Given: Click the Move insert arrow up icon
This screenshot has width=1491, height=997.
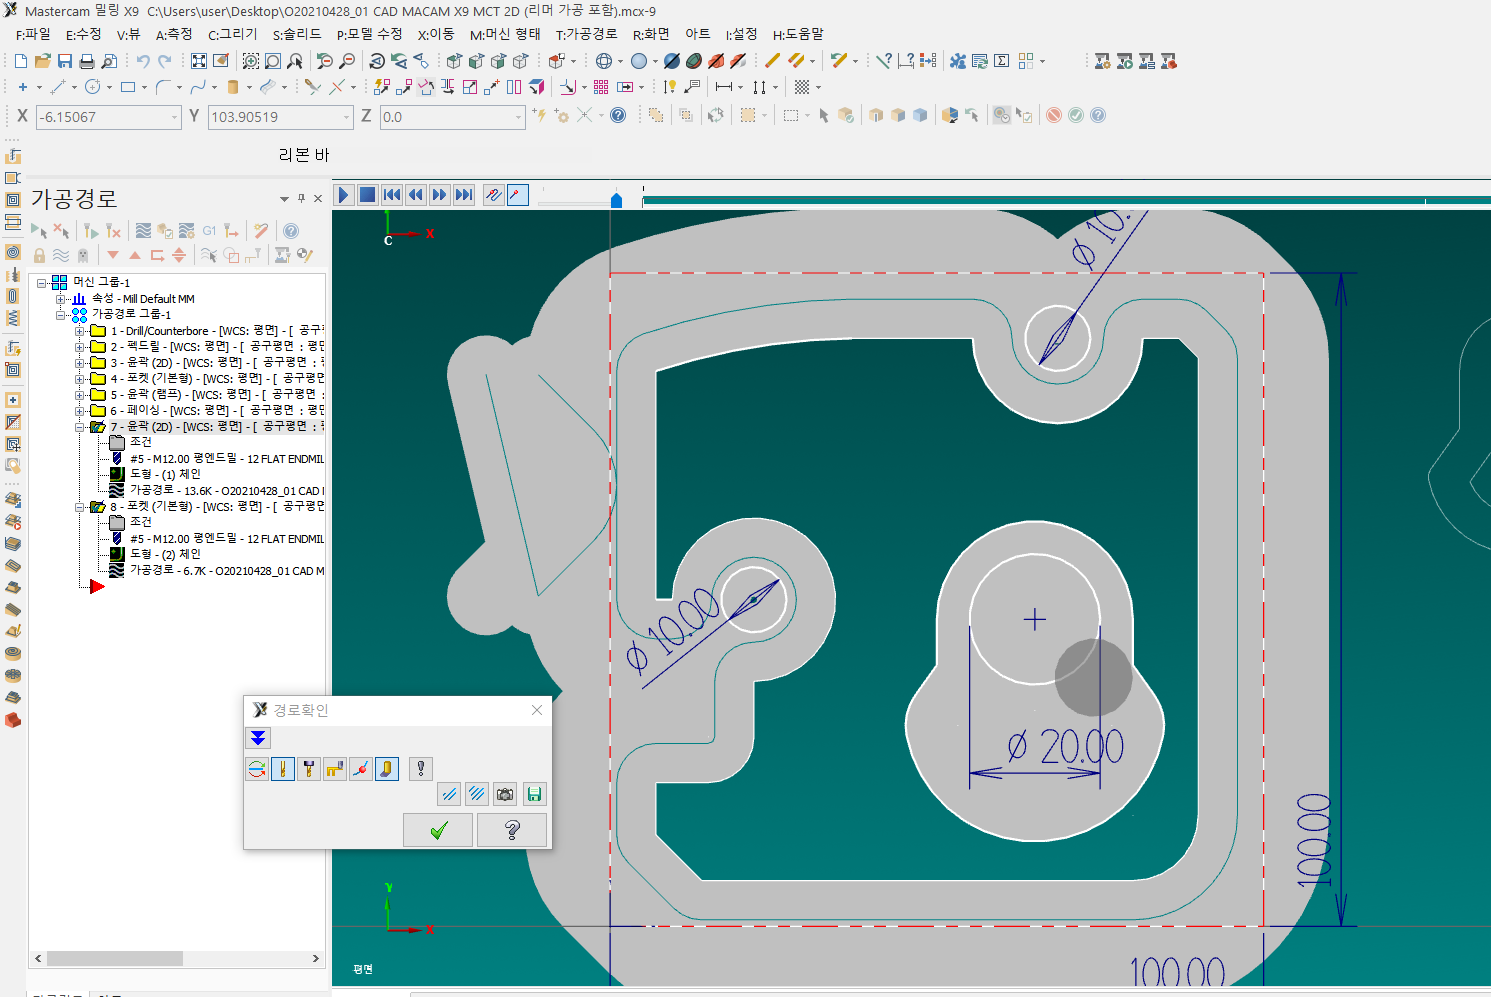Looking at the screenshot, I should 135,255.
